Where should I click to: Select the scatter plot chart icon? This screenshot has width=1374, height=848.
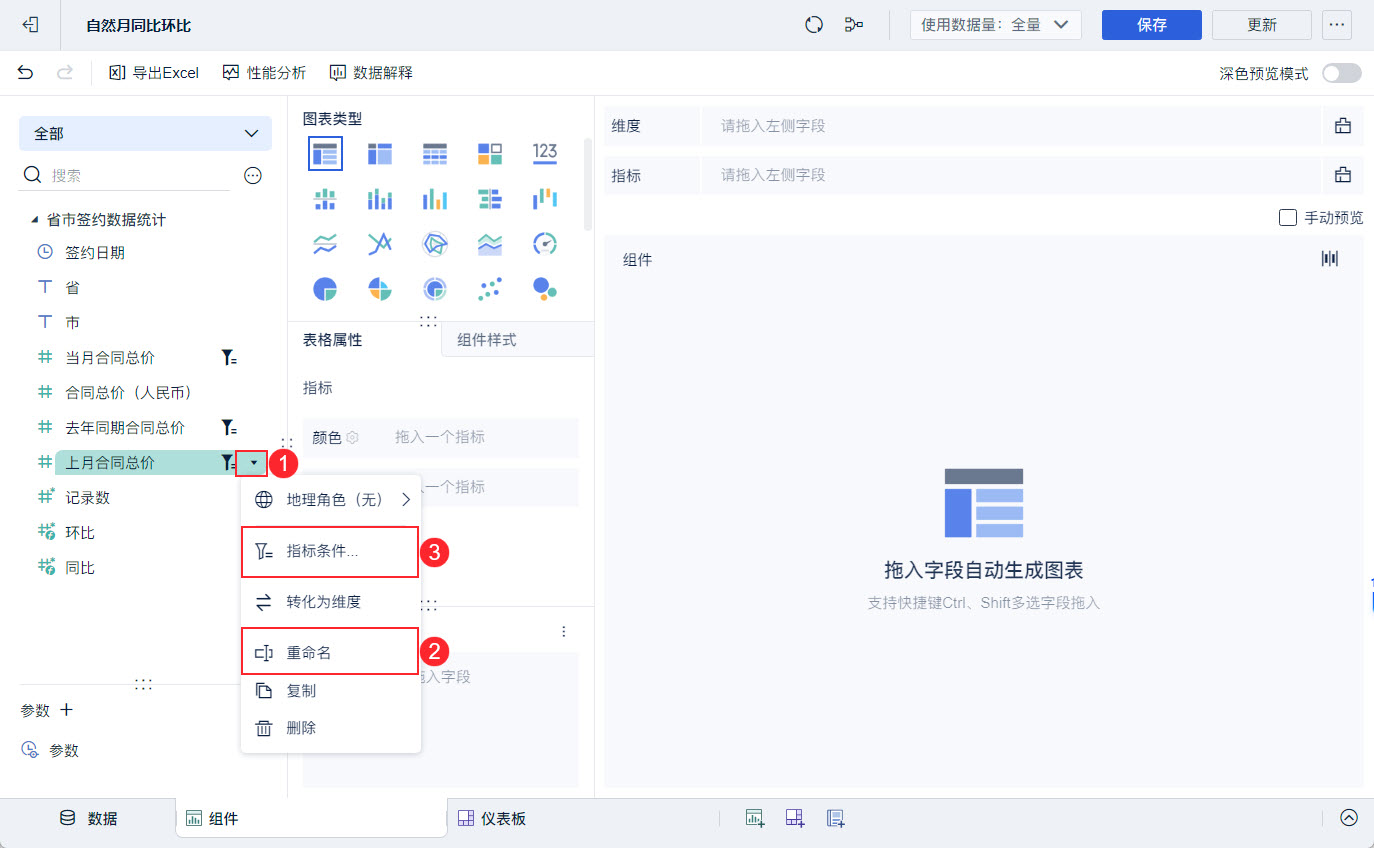tap(490, 290)
